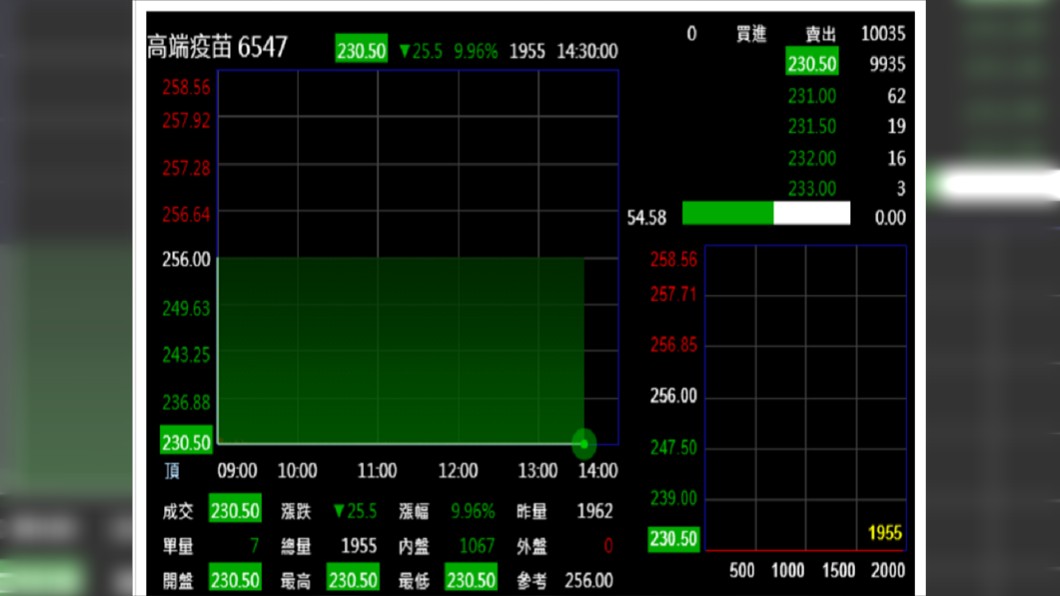This screenshot has height=596, width=1060.
Task: Click the 單量 value 7
Action: [x=254, y=545]
